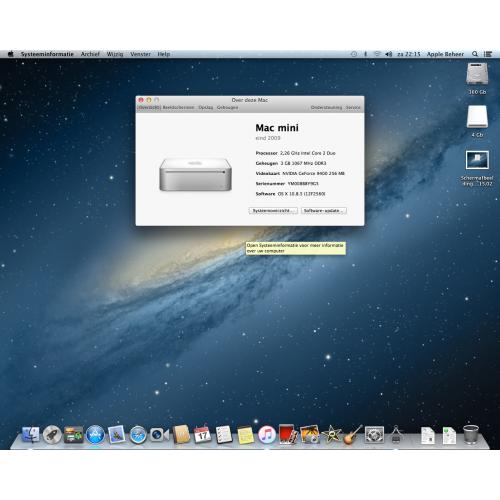The height and width of the screenshot is (500, 500).
Task: Open the Service section
Action: click(x=353, y=107)
